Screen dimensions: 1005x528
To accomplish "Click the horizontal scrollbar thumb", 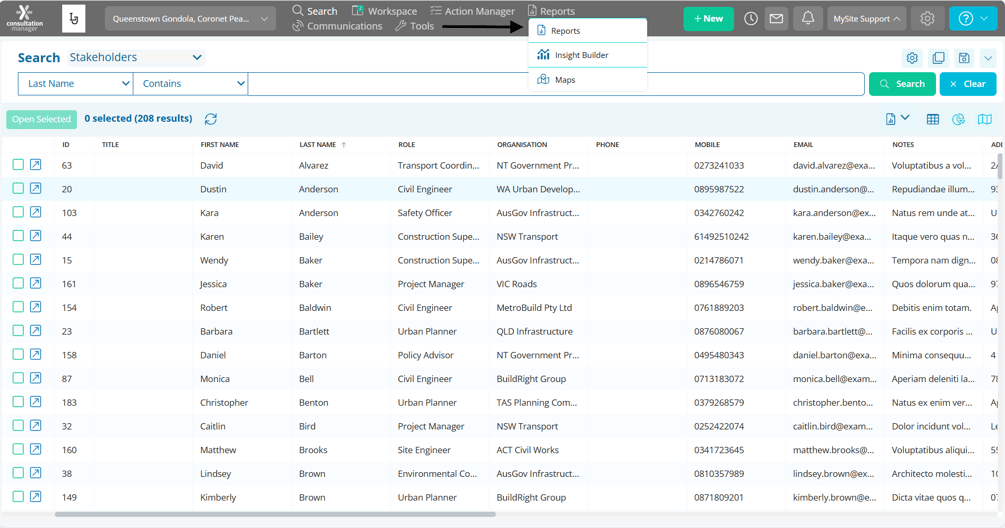I will (275, 514).
